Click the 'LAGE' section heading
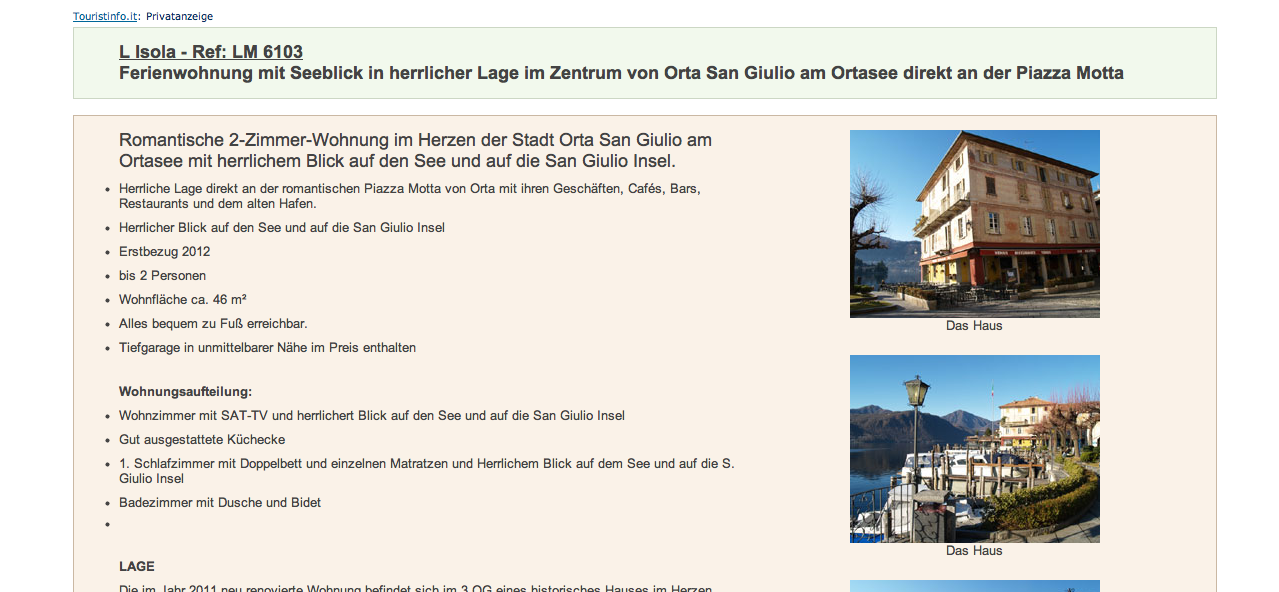This screenshot has height=592, width=1279. (136, 567)
